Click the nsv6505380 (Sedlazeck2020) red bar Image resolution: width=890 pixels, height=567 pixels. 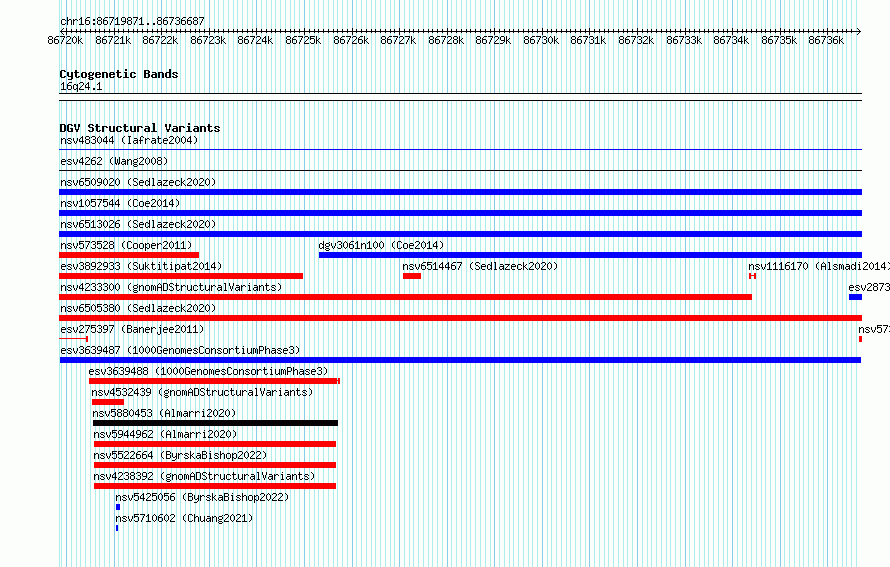(x=460, y=318)
